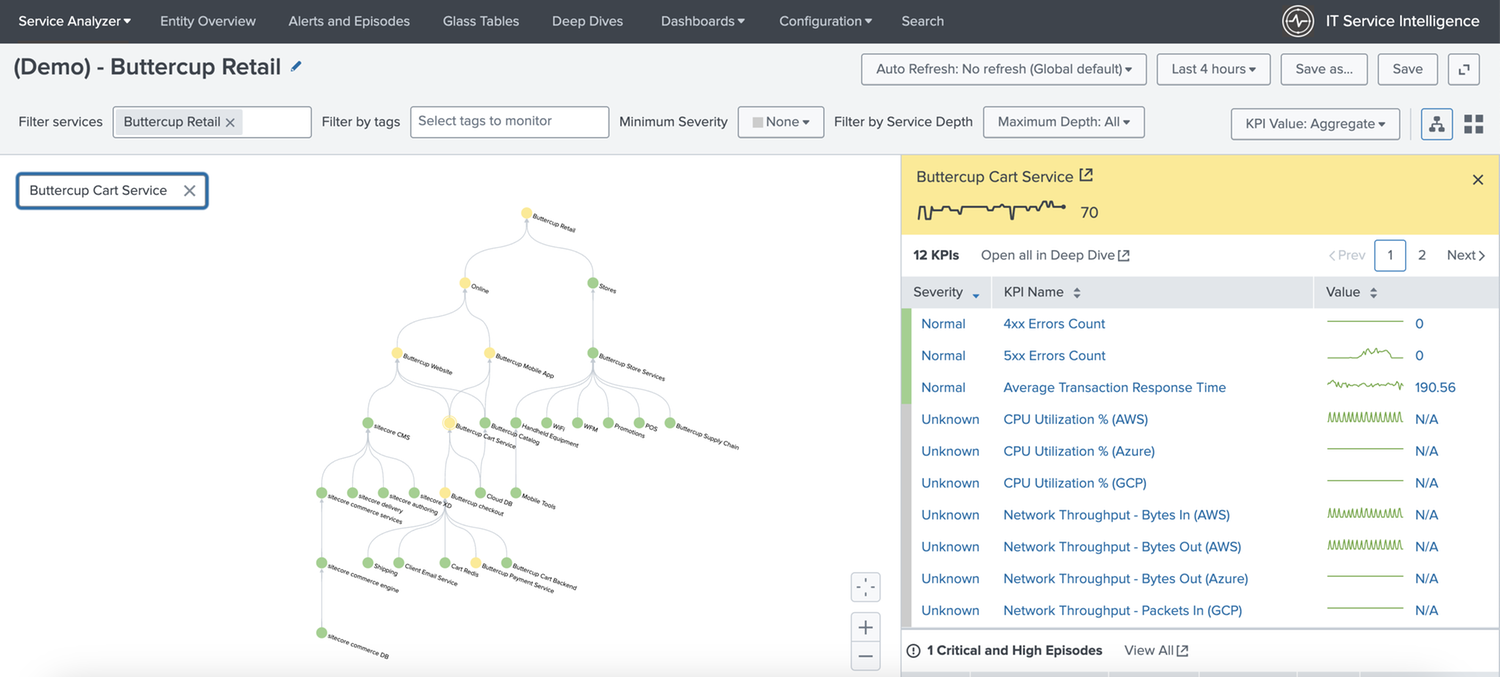The height and width of the screenshot is (677, 1500).
Task: Click the Save button
Action: tap(1407, 69)
